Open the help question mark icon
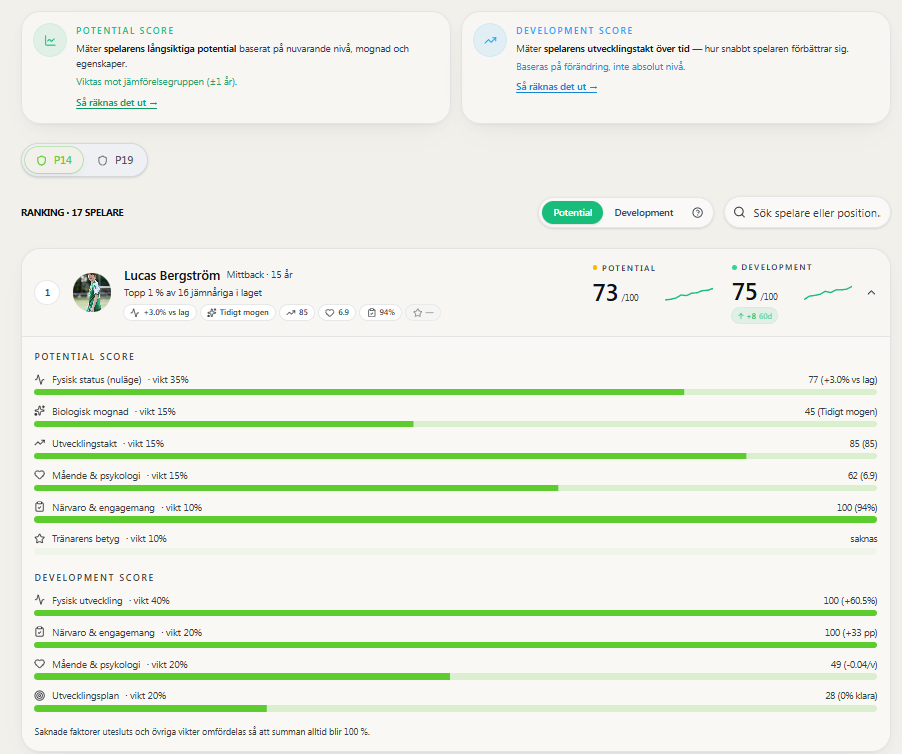Screen dimensions: 902x754 point(697,213)
